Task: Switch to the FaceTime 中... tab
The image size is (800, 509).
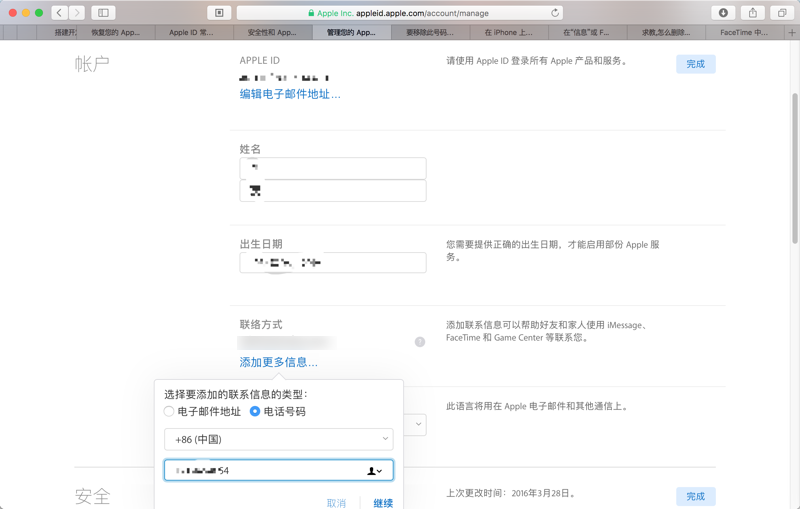Action: point(745,33)
